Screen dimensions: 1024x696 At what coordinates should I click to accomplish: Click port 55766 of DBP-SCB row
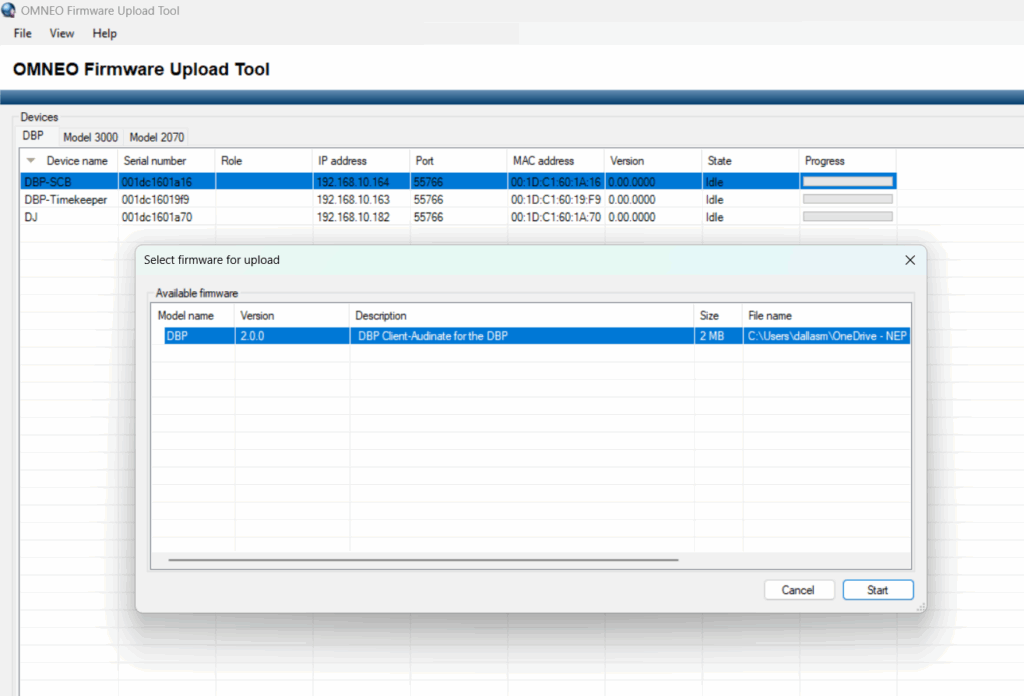428,182
